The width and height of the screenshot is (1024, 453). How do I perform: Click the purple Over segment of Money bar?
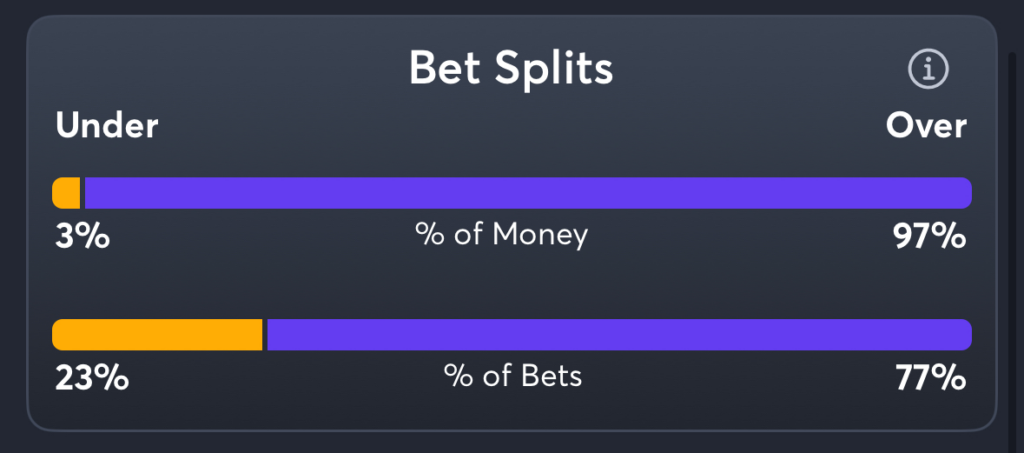[x=528, y=193]
